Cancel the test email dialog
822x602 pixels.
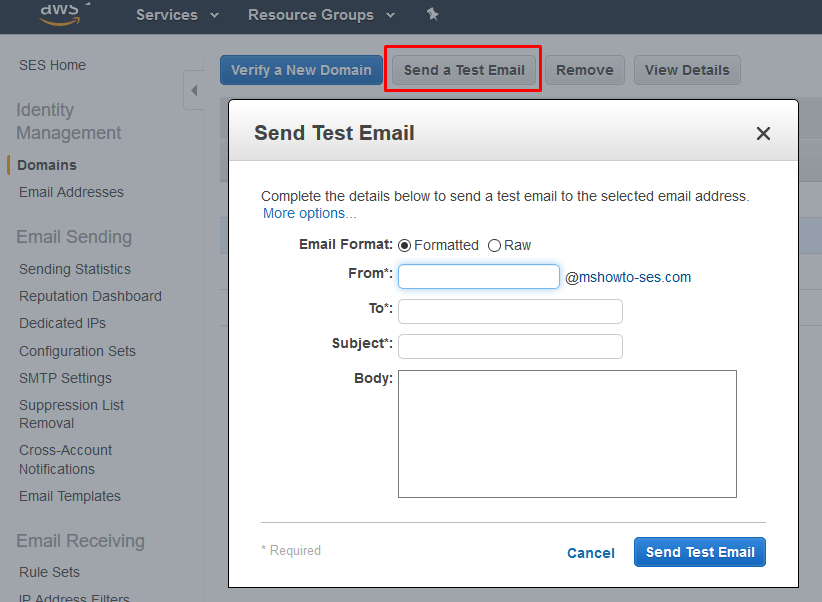pyautogui.click(x=591, y=553)
